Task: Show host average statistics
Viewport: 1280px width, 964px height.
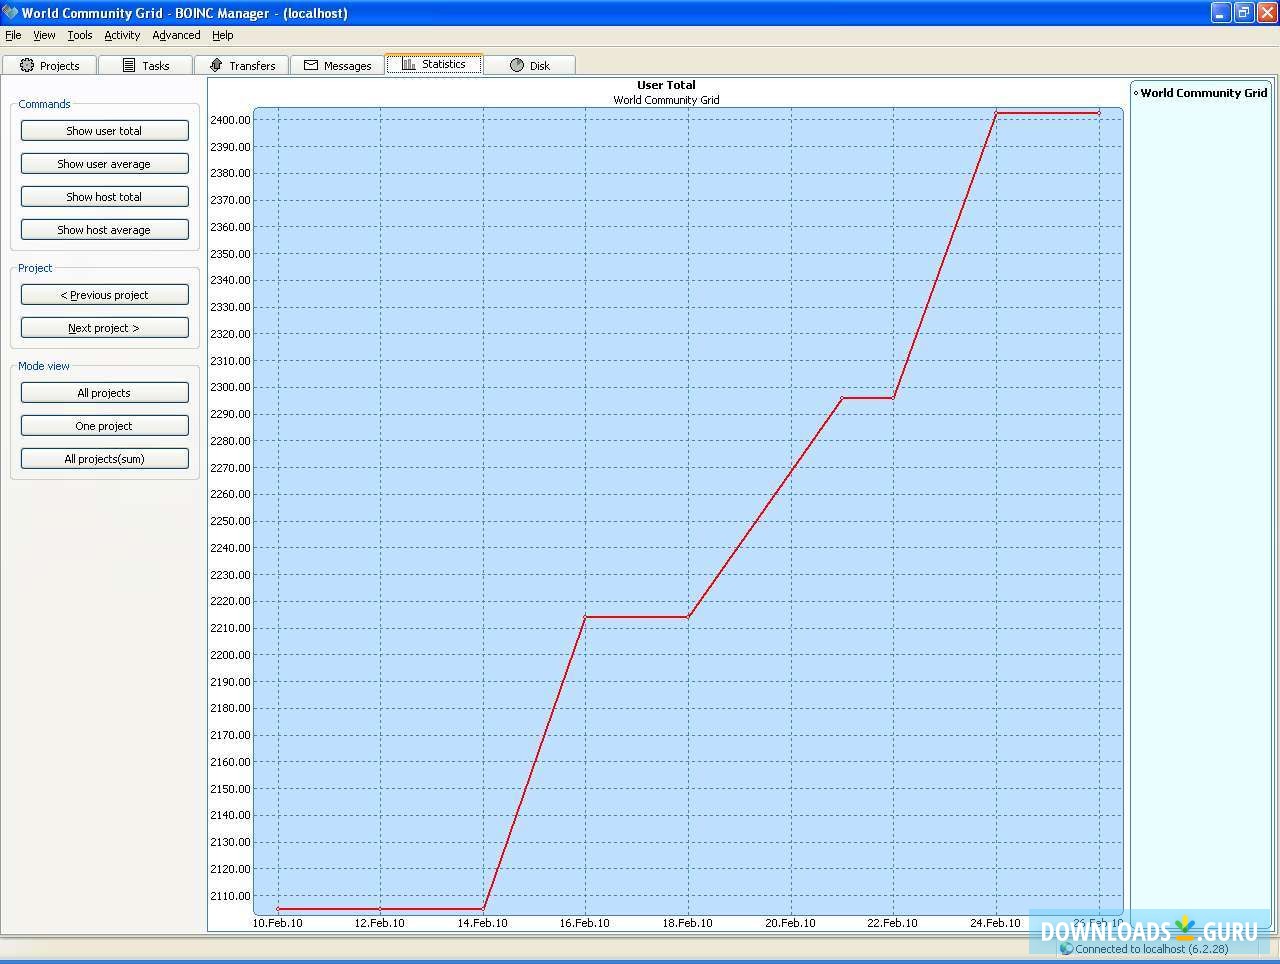Action: click(104, 229)
